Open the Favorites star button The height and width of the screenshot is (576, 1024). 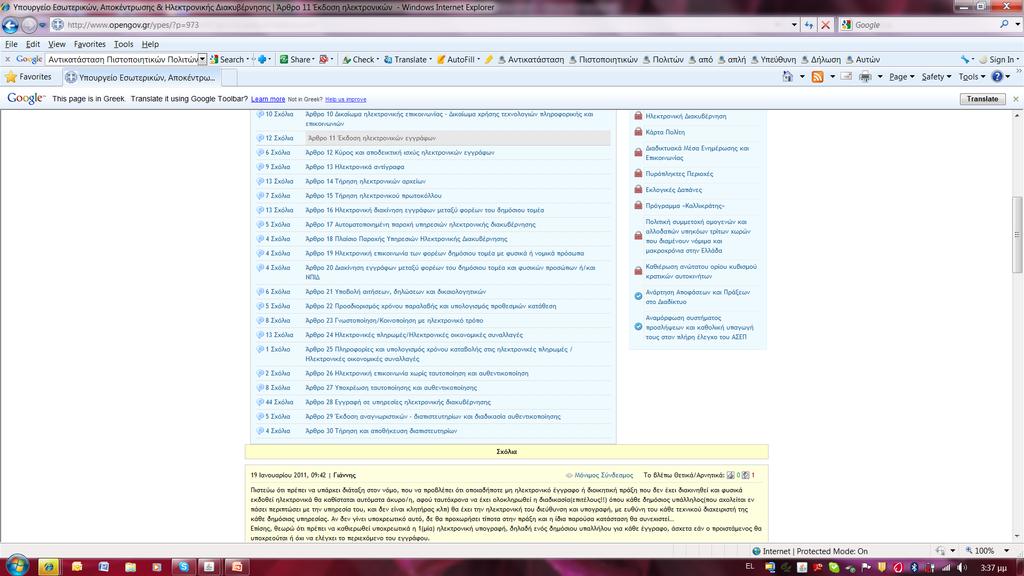pyautogui.click(x=28, y=77)
